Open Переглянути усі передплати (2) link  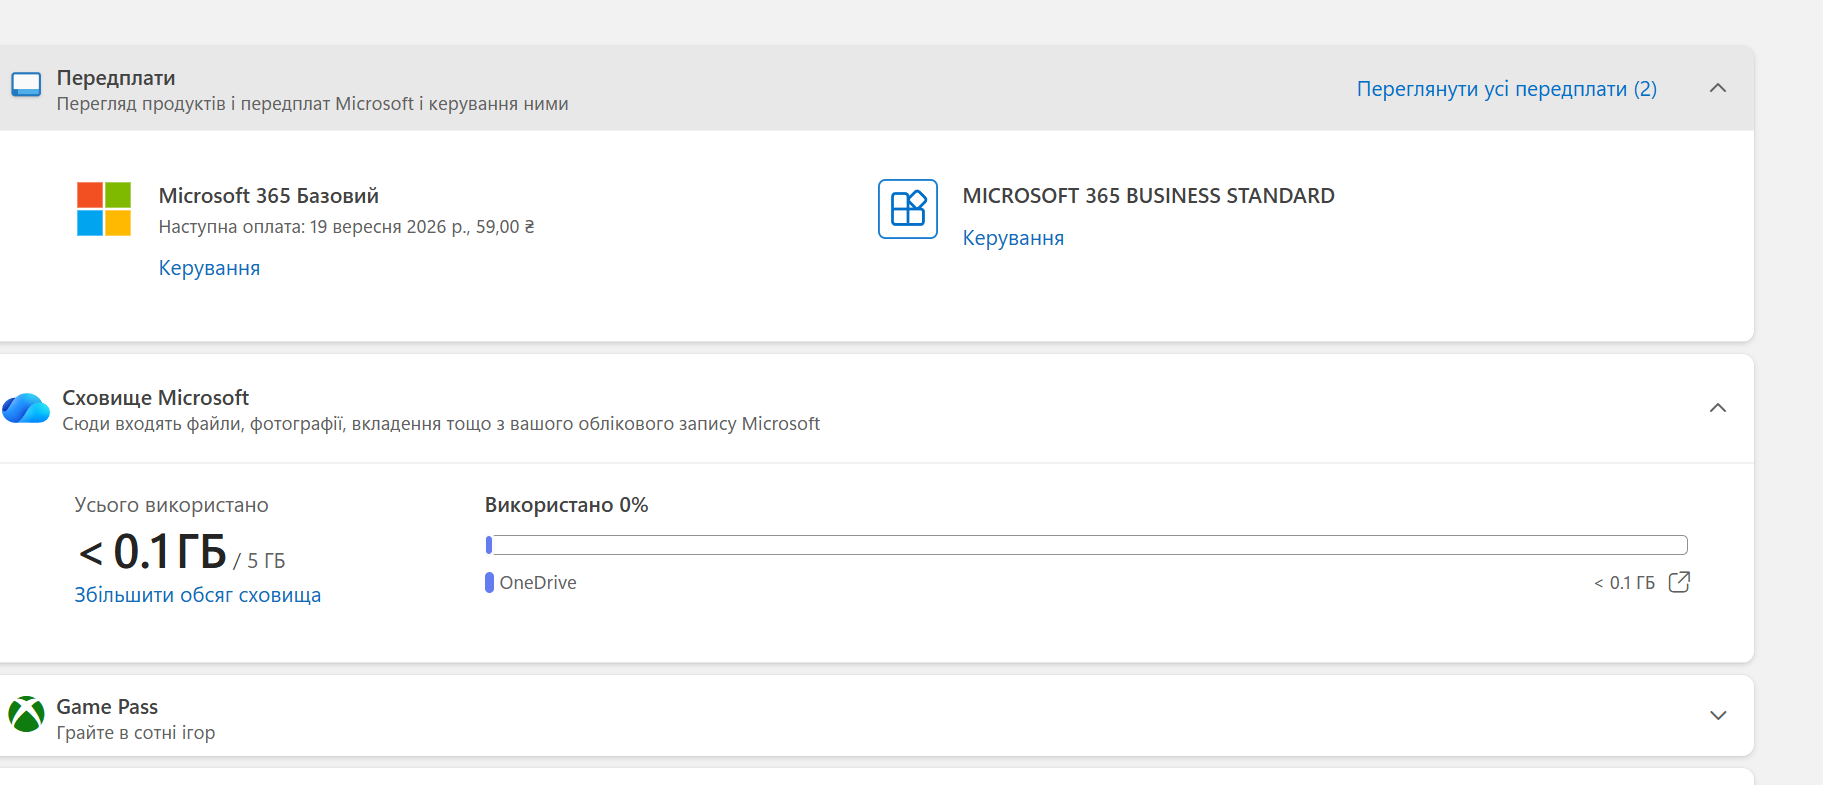click(x=1506, y=89)
